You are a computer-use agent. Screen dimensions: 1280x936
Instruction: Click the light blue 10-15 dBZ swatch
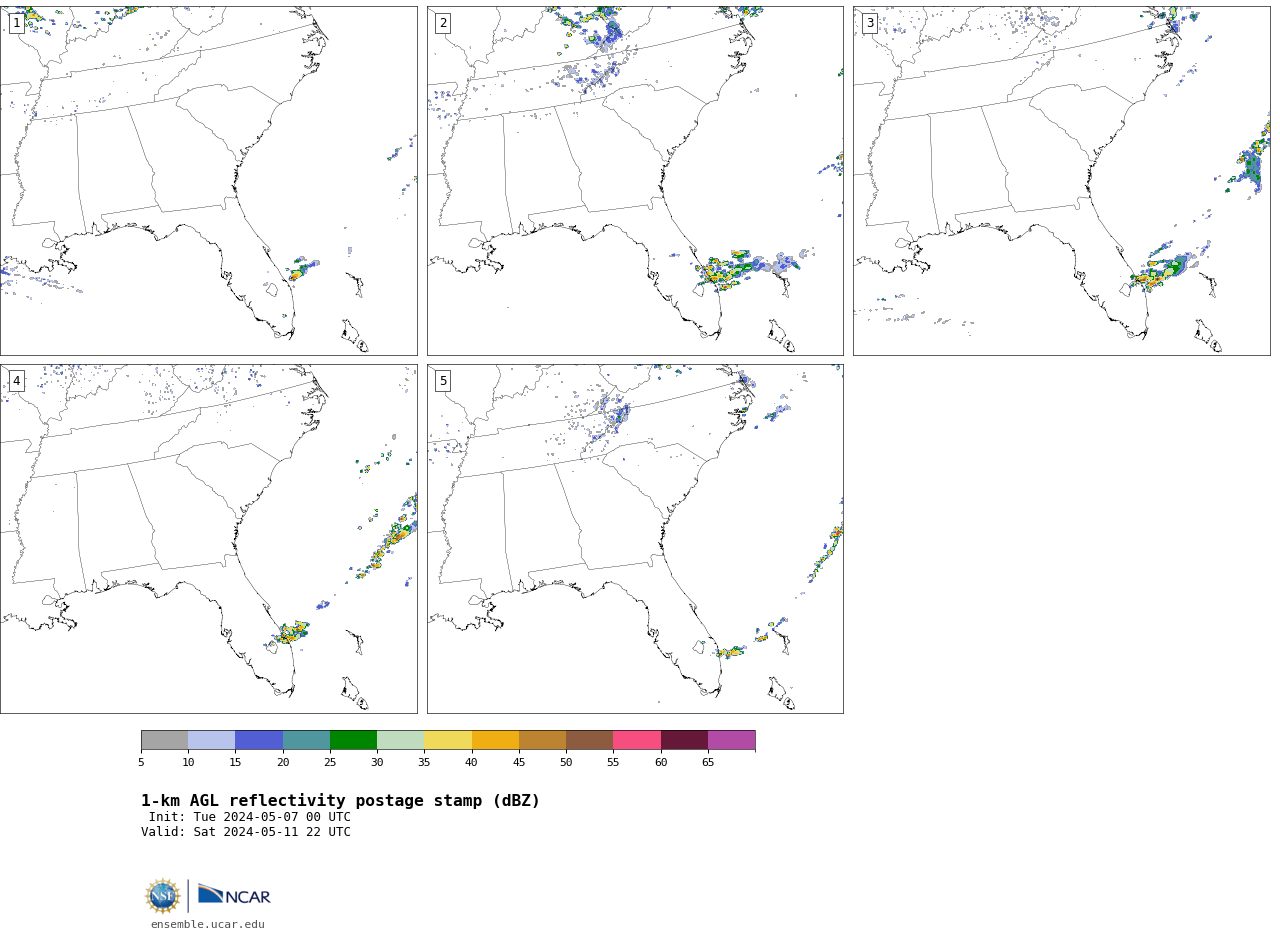(212, 740)
